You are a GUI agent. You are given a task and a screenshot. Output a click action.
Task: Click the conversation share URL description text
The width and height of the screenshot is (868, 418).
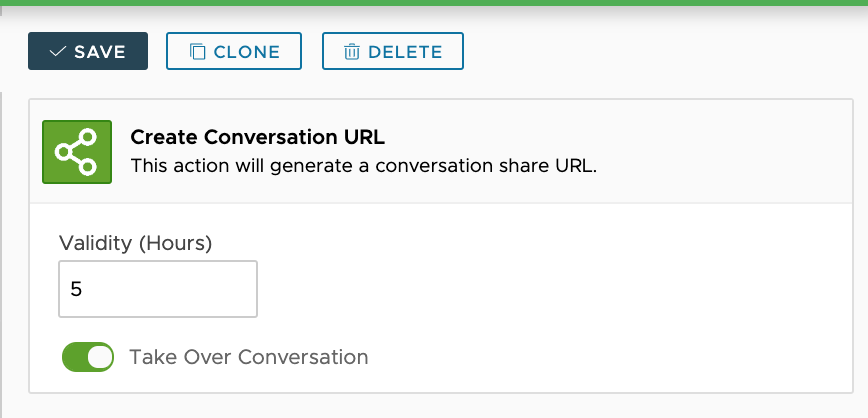(363, 166)
